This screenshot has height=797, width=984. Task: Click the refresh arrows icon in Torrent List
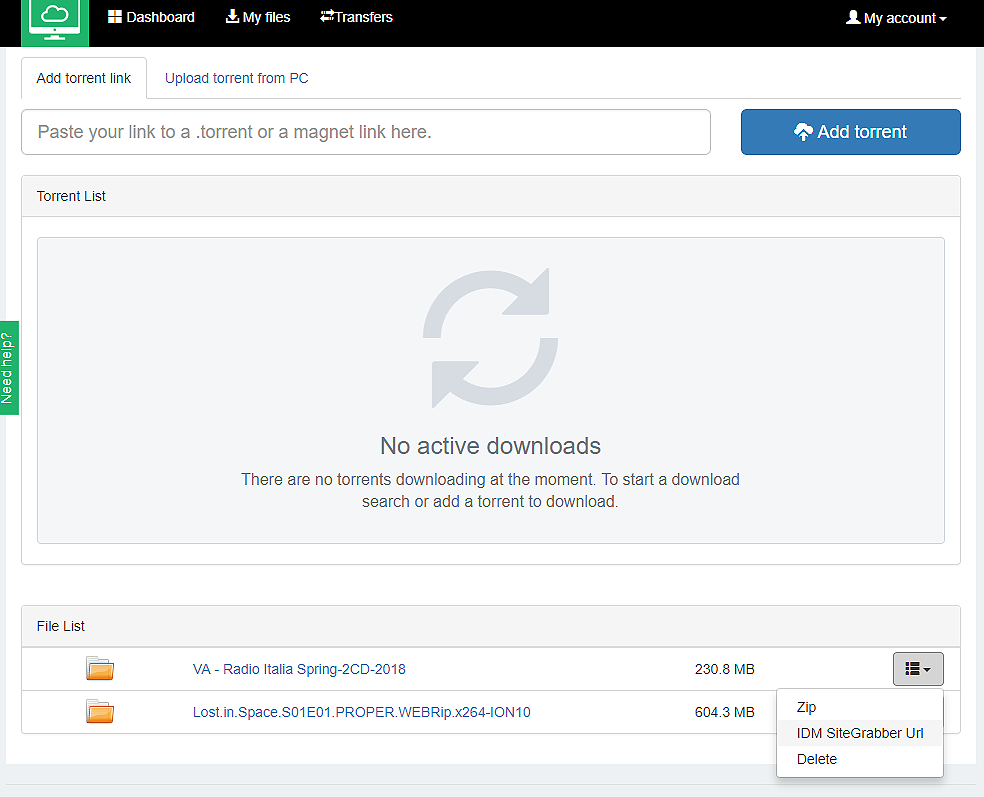[490, 337]
